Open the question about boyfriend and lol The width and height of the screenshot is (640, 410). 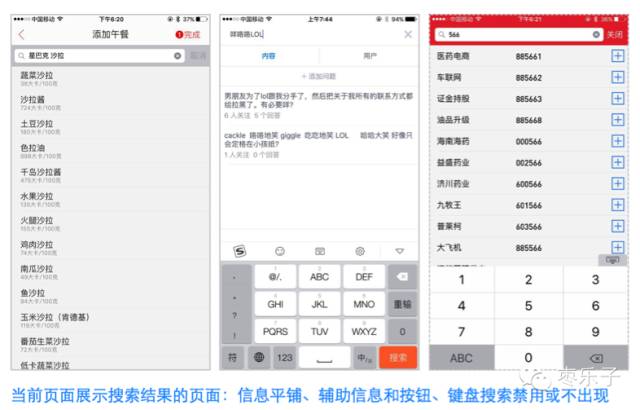[x=319, y=105]
